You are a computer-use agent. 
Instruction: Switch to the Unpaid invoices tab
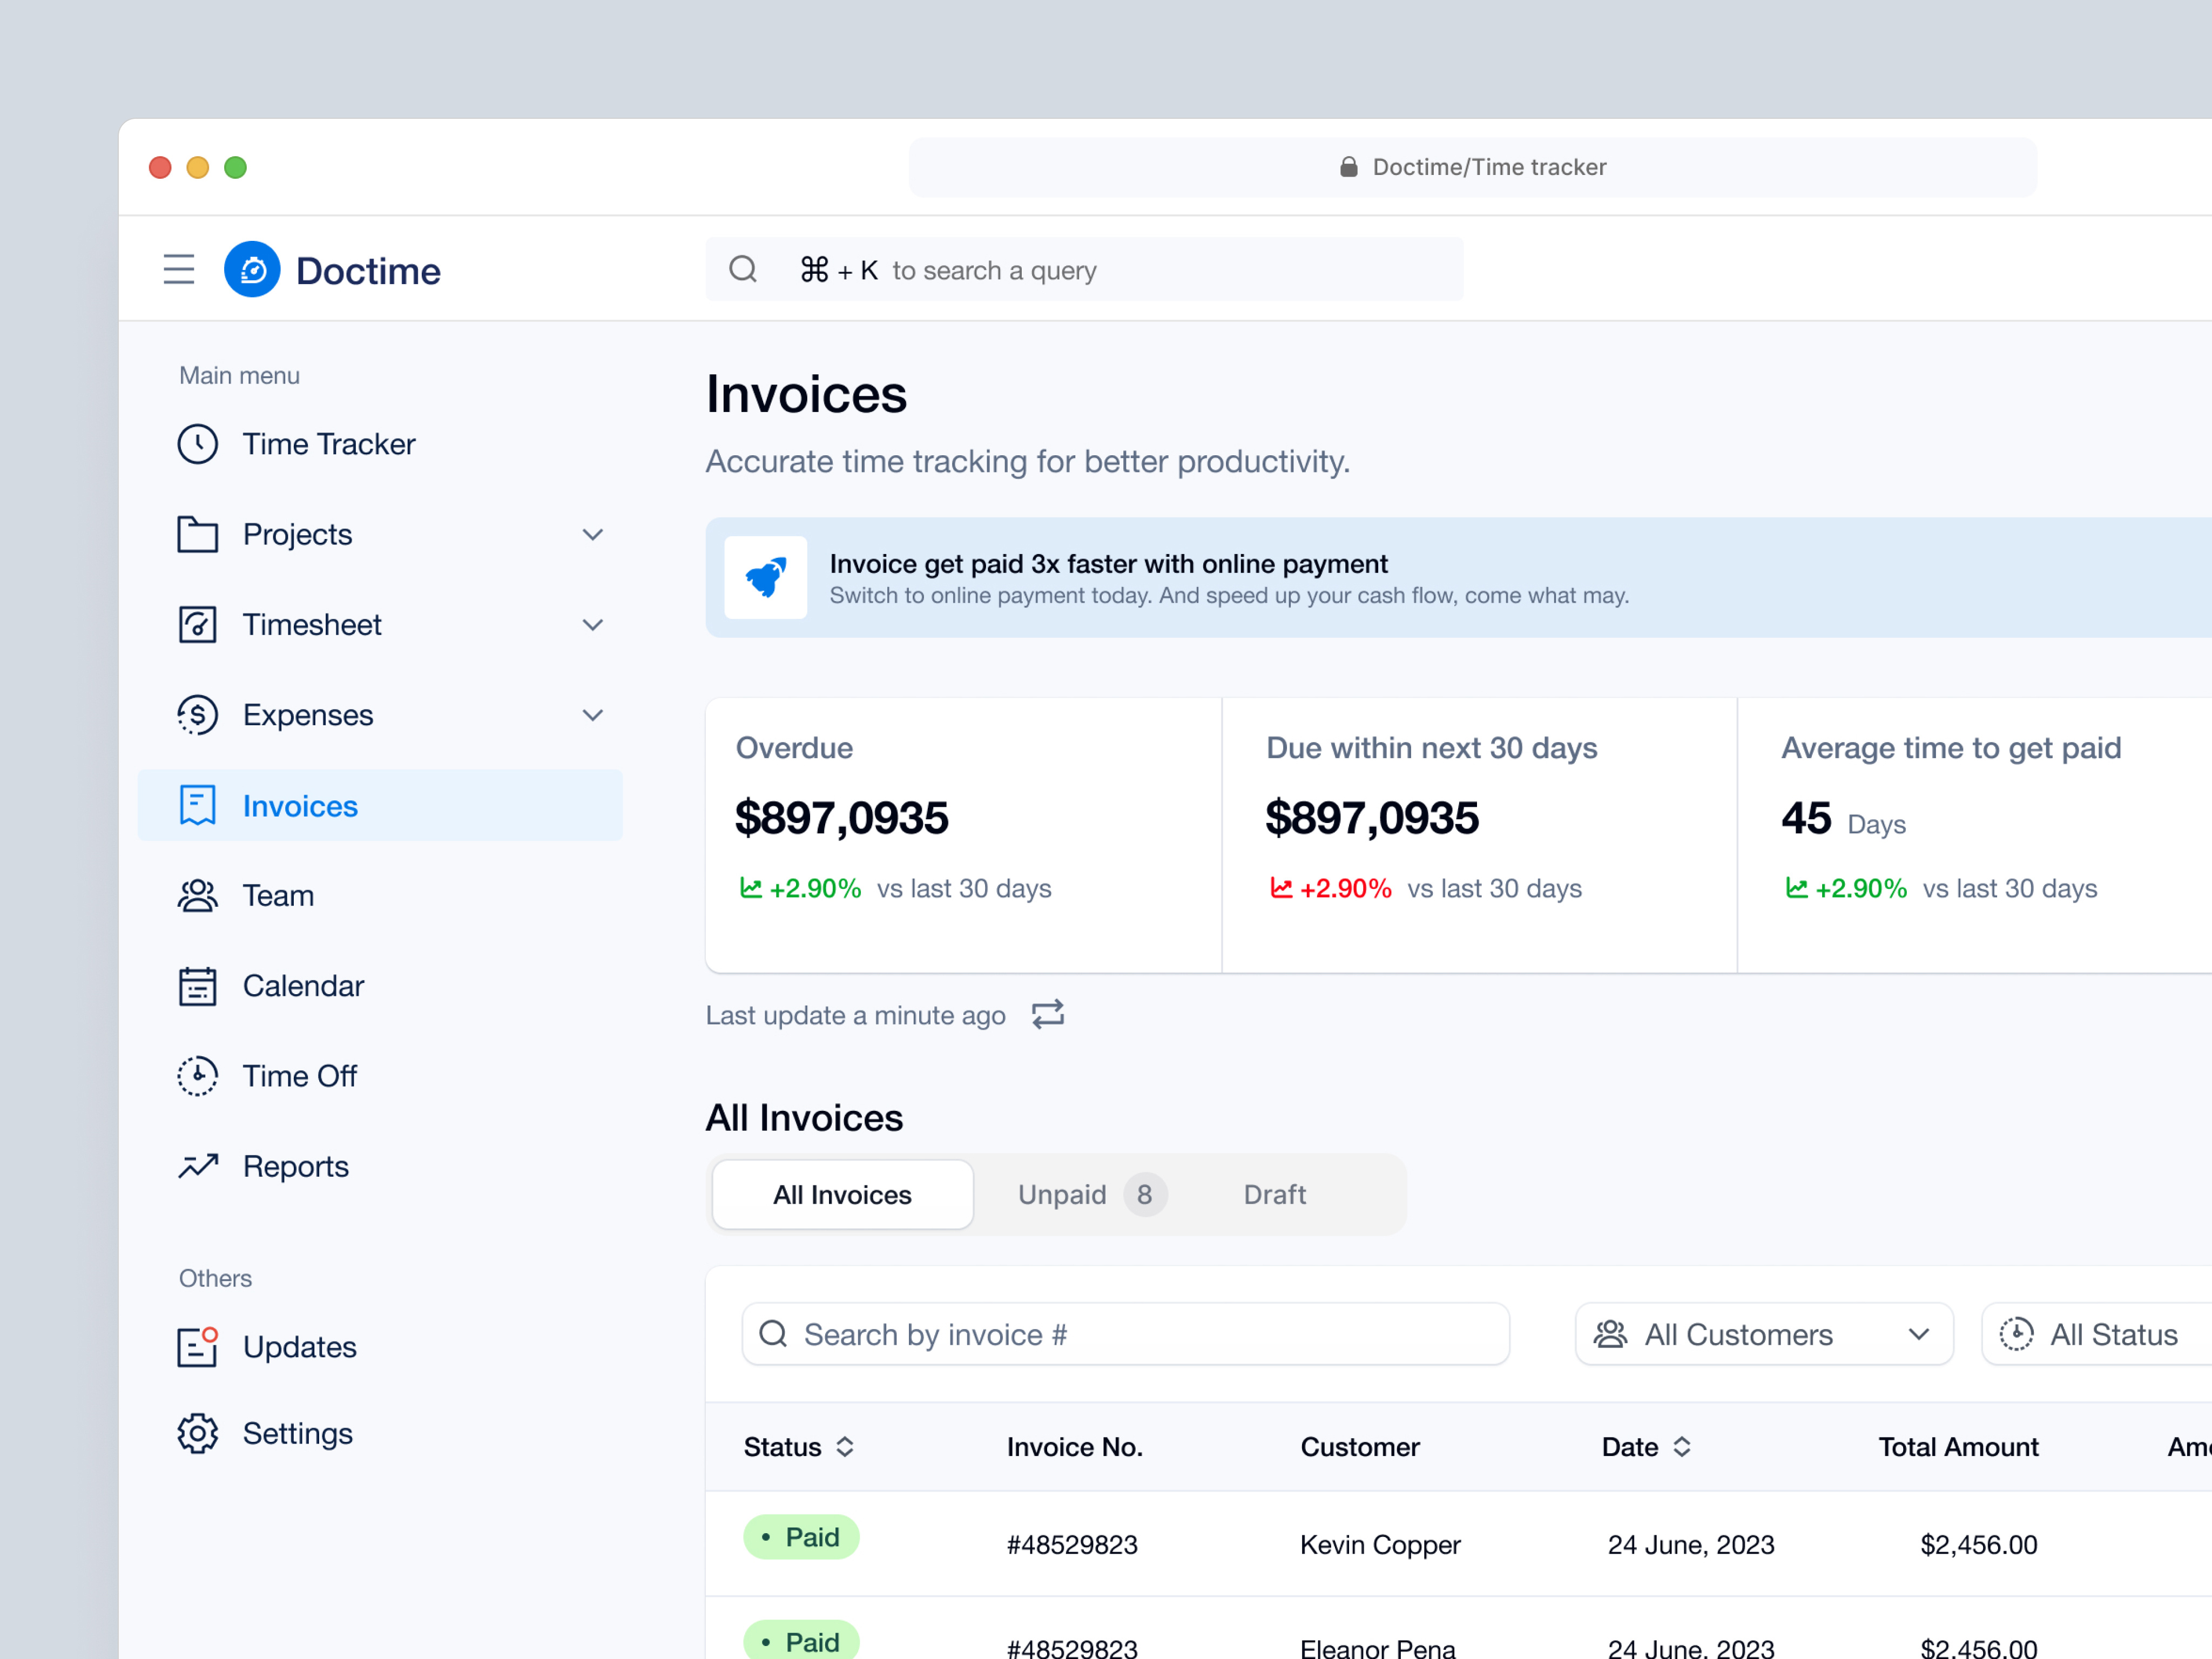[x=1062, y=1194]
